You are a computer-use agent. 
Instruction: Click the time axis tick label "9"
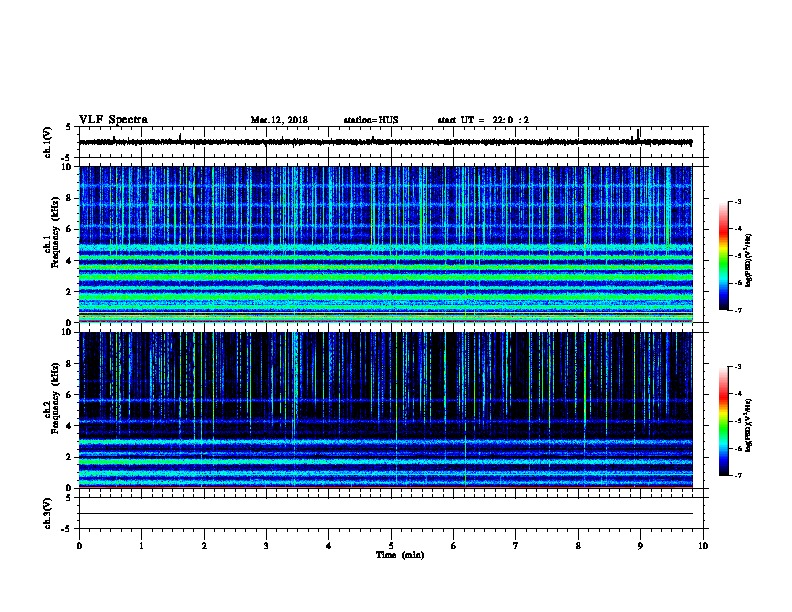640,545
